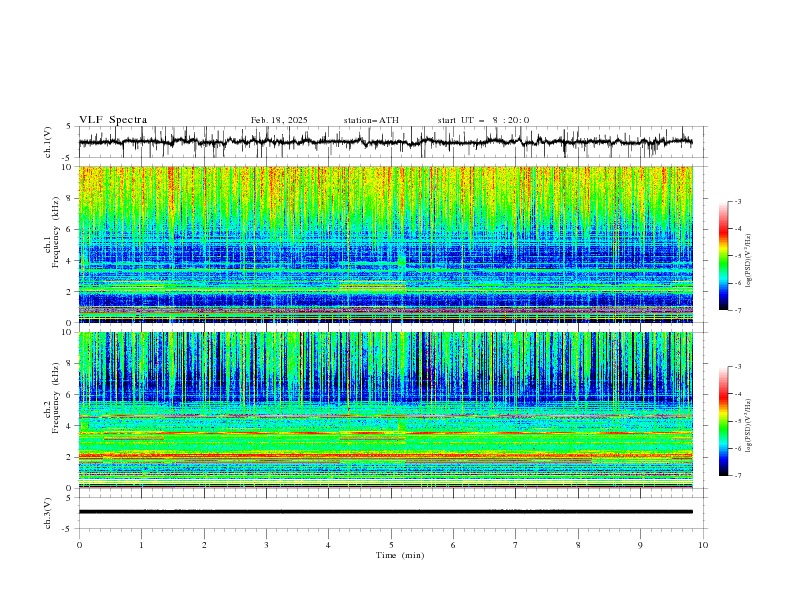Click the "ch.3(V)" axis label

tap(48, 513)
